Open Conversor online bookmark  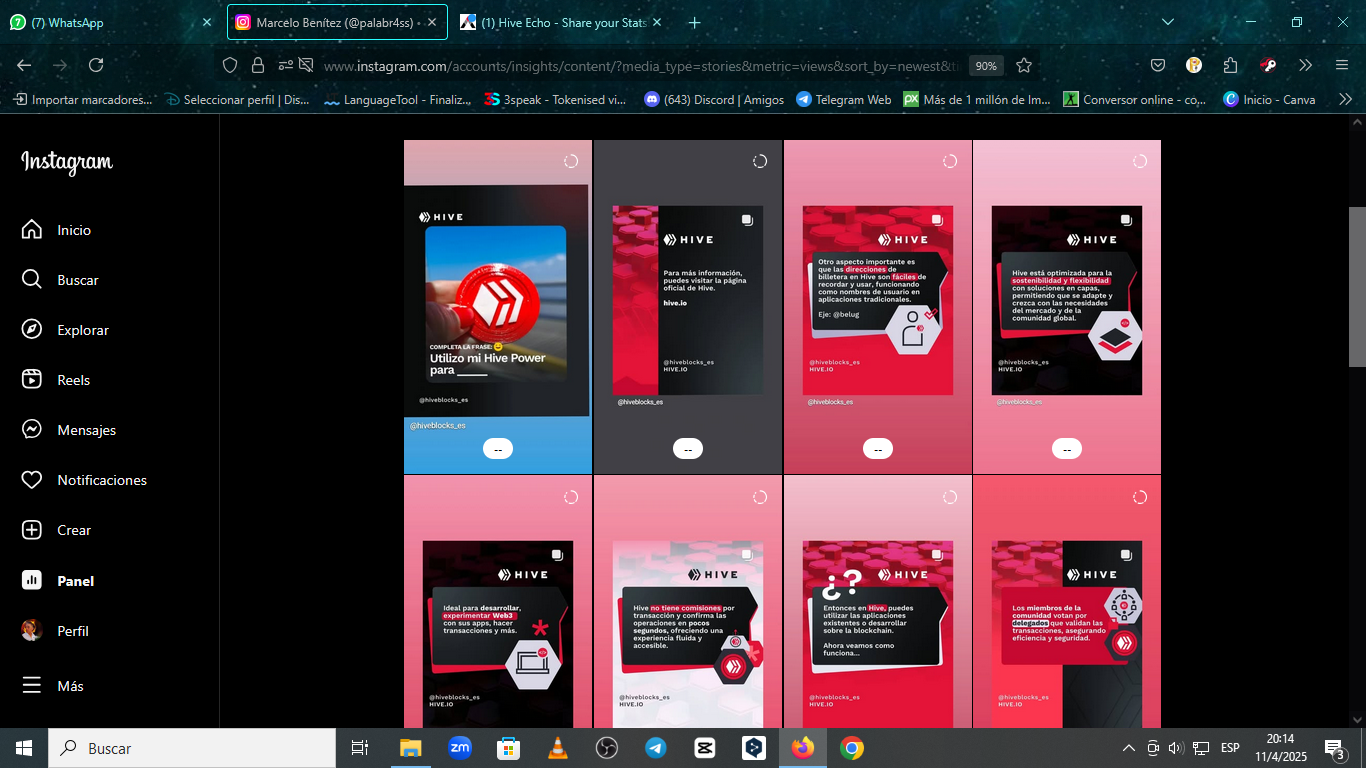(x=1135, y=99)
